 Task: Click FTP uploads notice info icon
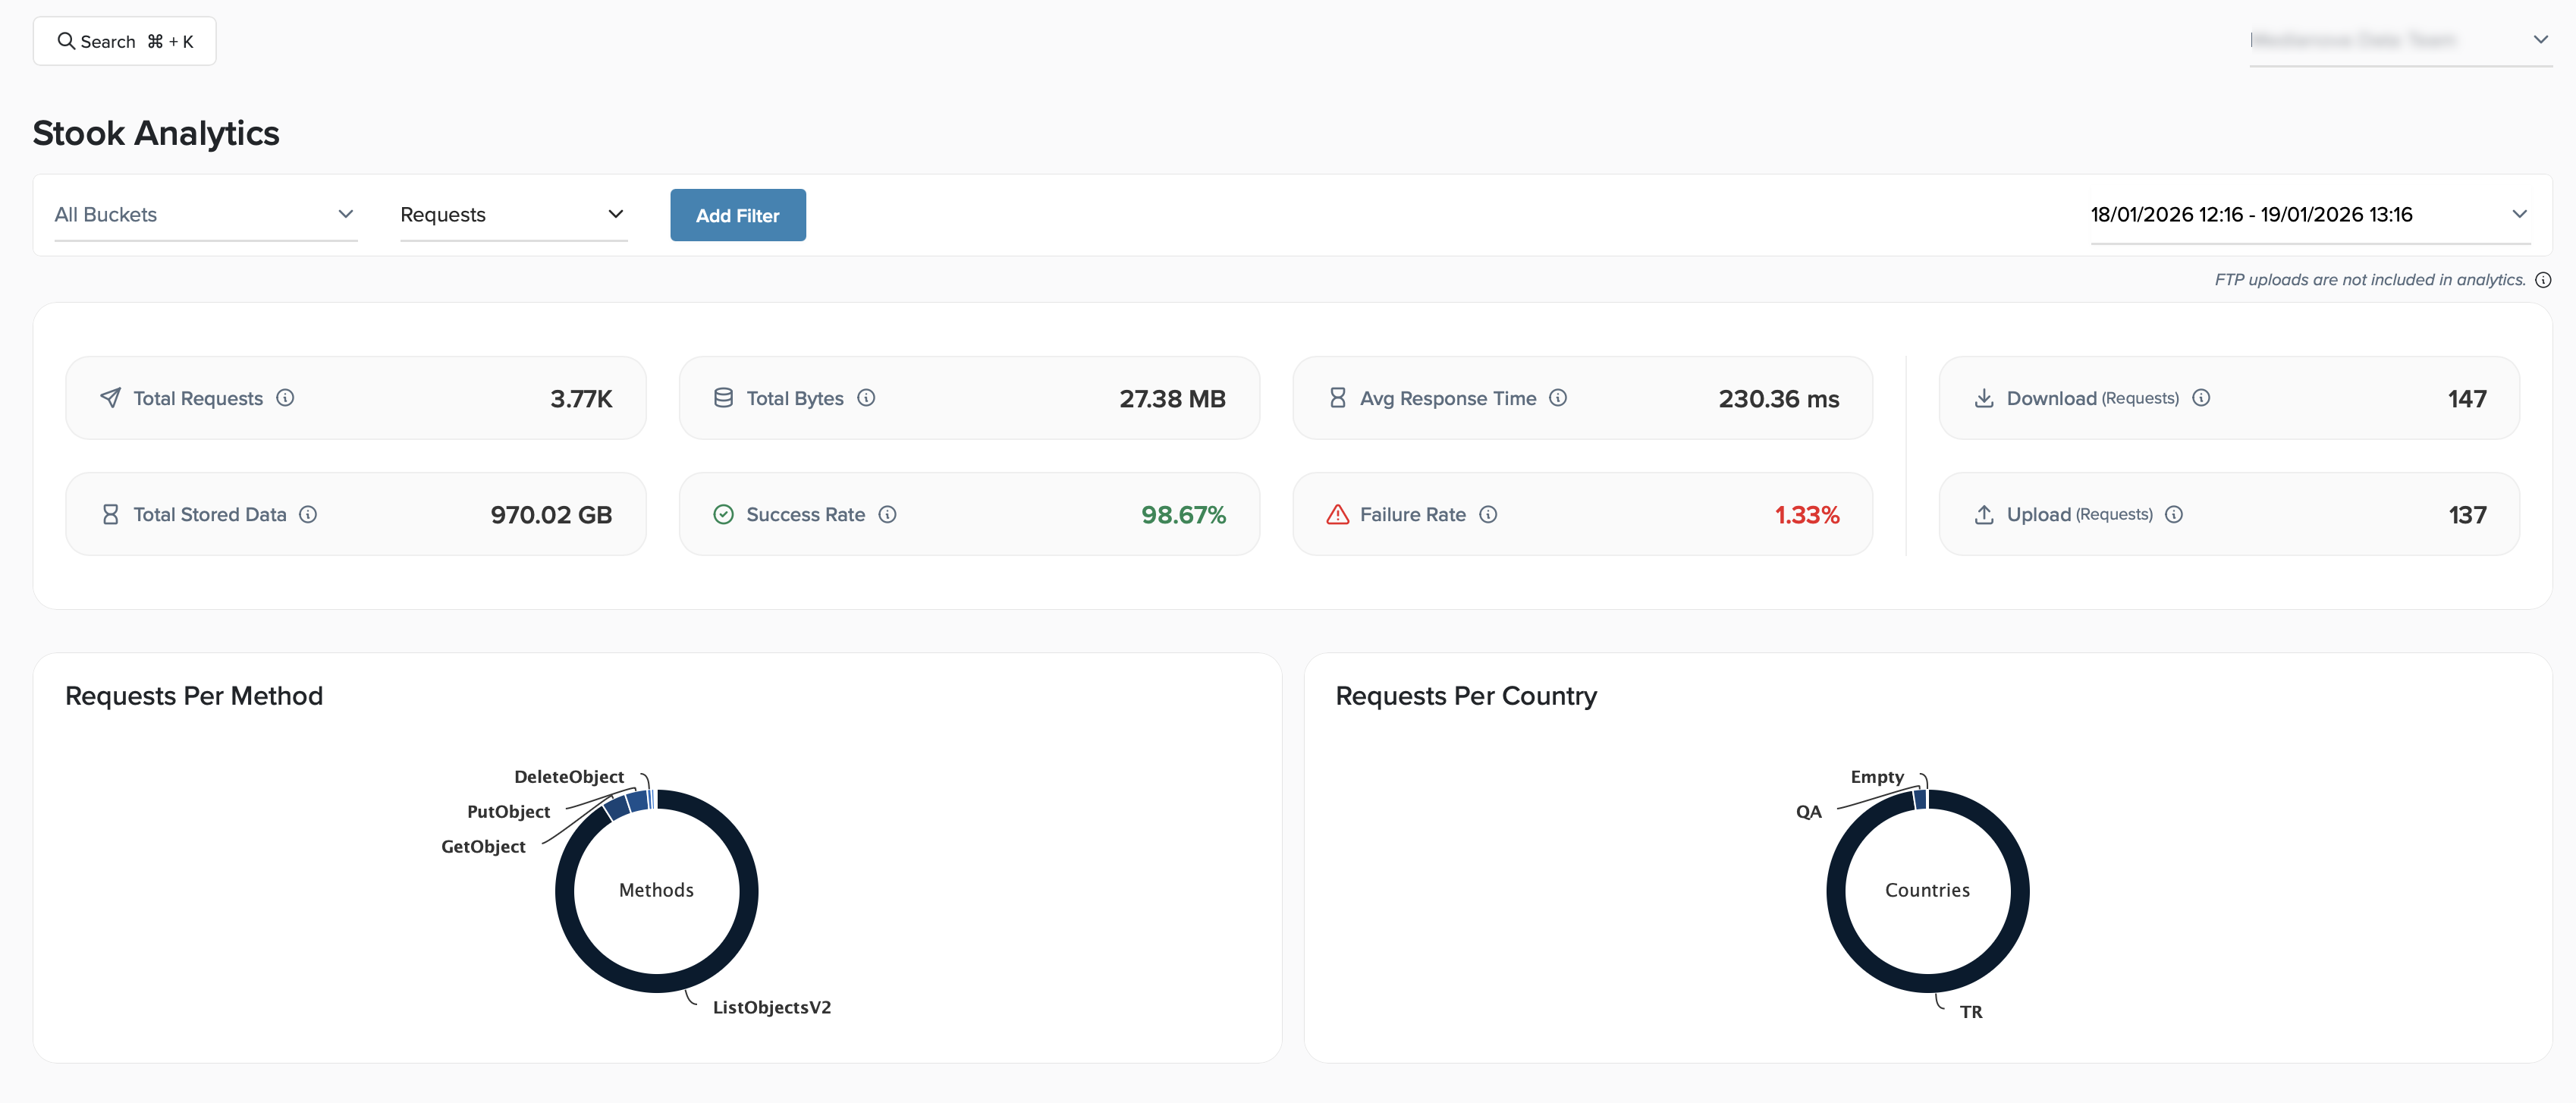pyautogui.click(x=2543, y=280)
